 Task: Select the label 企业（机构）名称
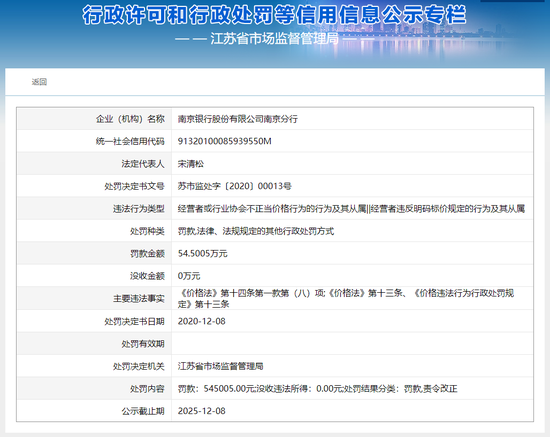(130, 119)
